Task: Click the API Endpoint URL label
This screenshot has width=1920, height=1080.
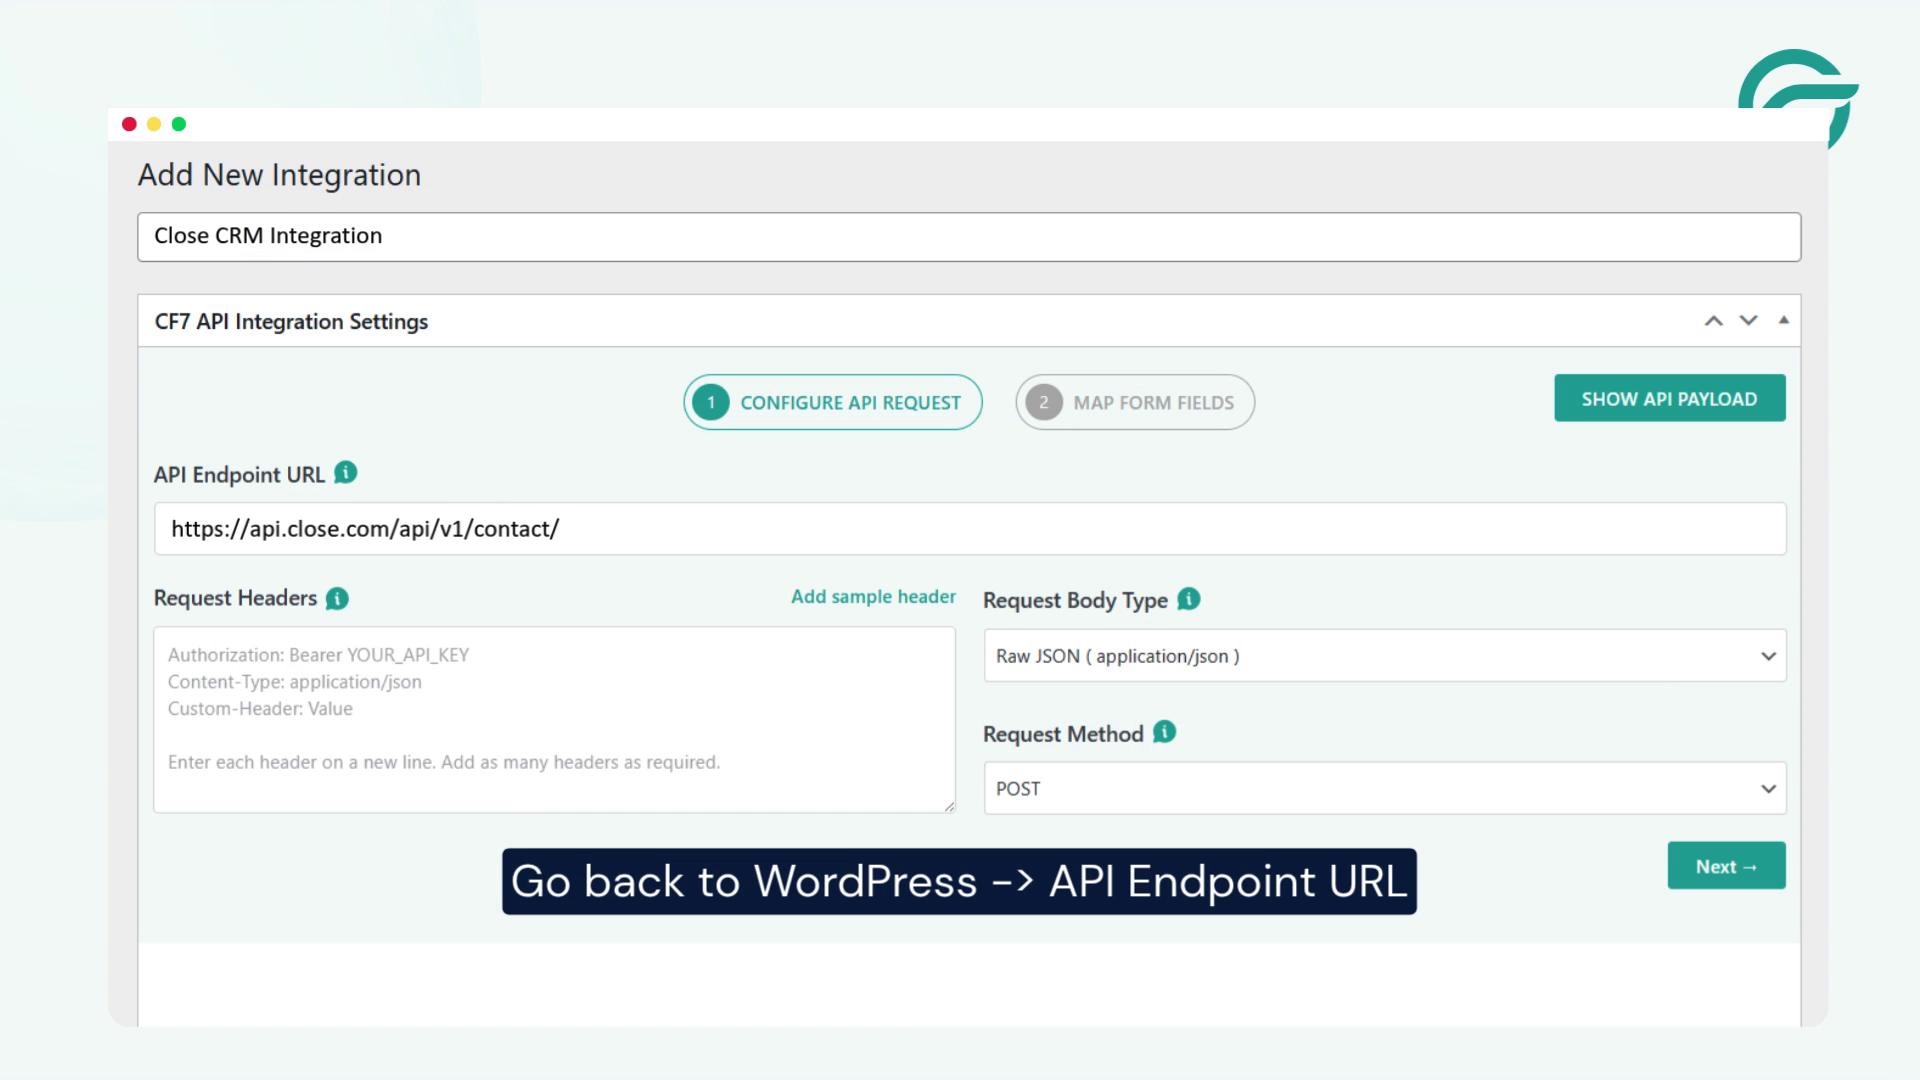Action: pyautogui.click(x=239, y=475)
